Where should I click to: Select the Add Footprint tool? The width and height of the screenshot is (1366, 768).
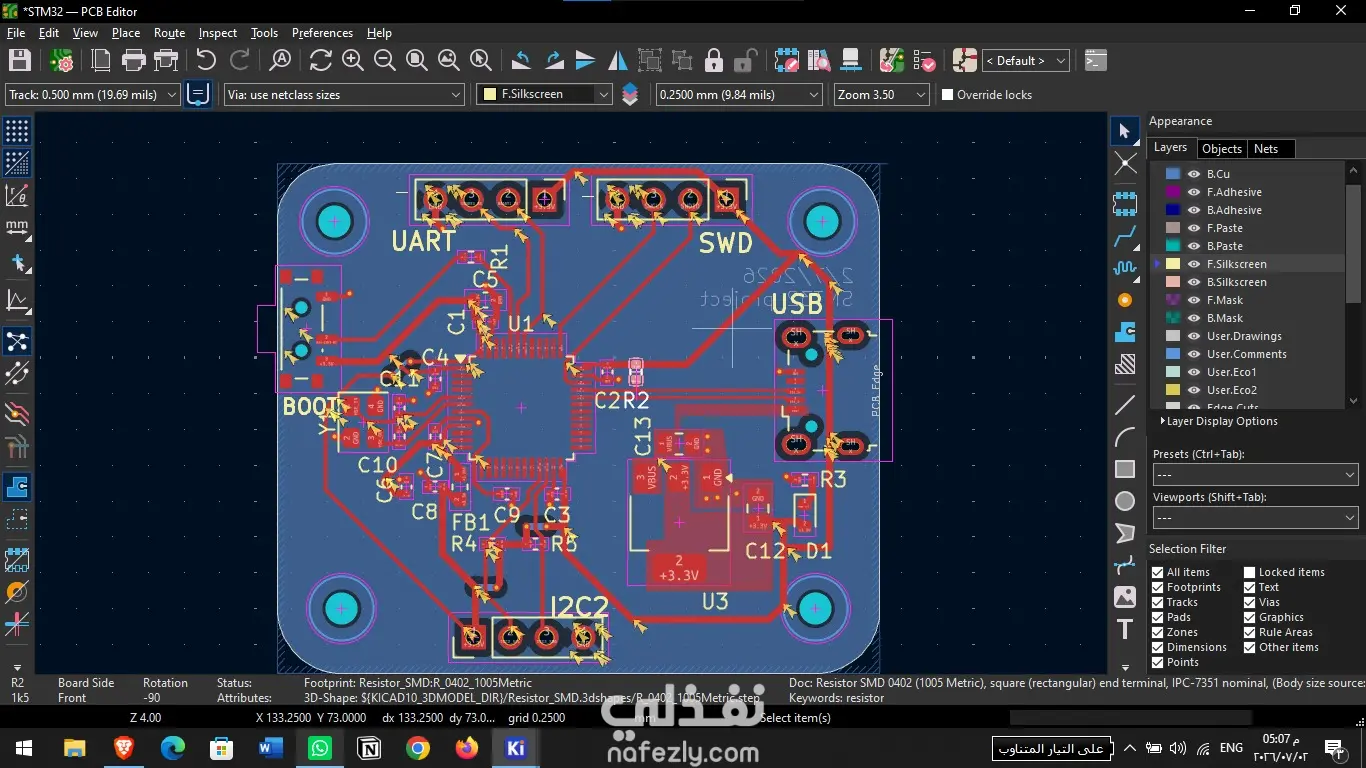1125,204
